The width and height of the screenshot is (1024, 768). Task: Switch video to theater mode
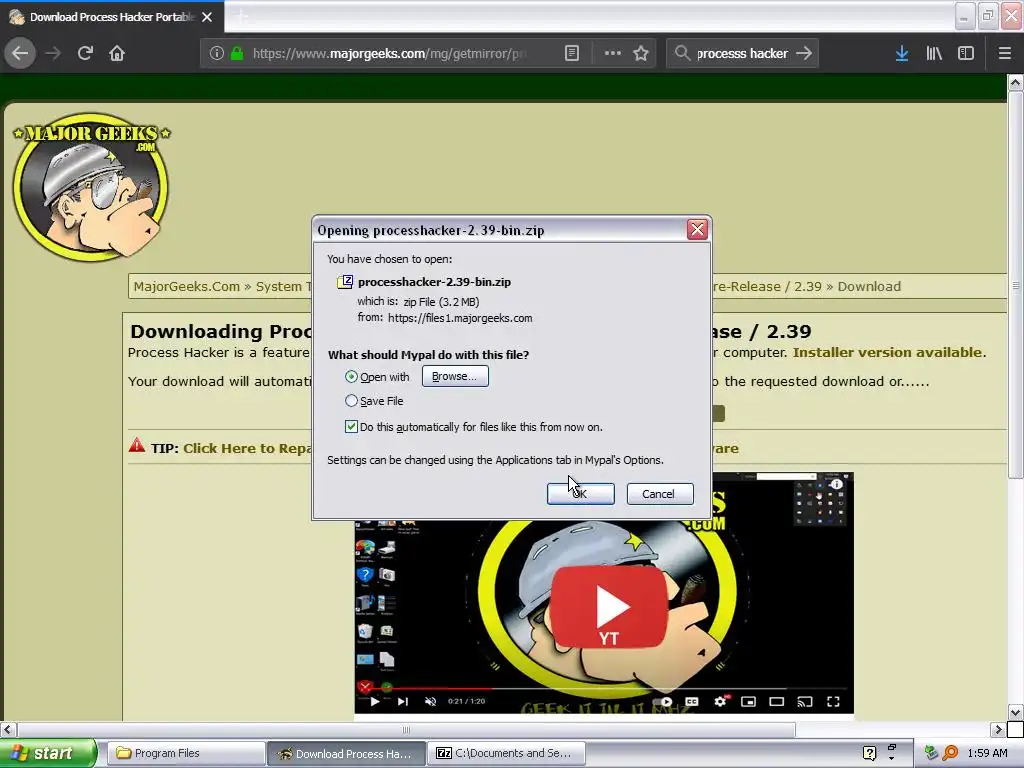776,701
